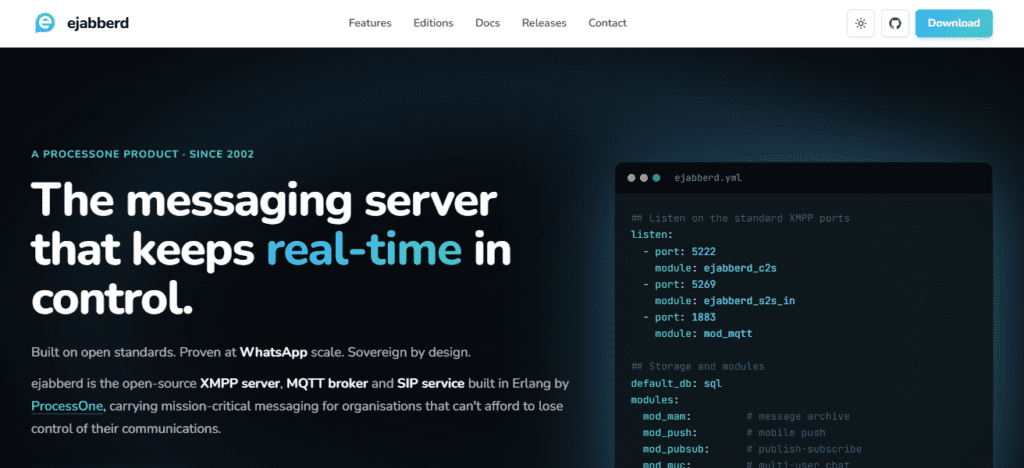Click the ejabberd brand name text
This screenshot has width=1024, height=468.
(x=98, y=23)
